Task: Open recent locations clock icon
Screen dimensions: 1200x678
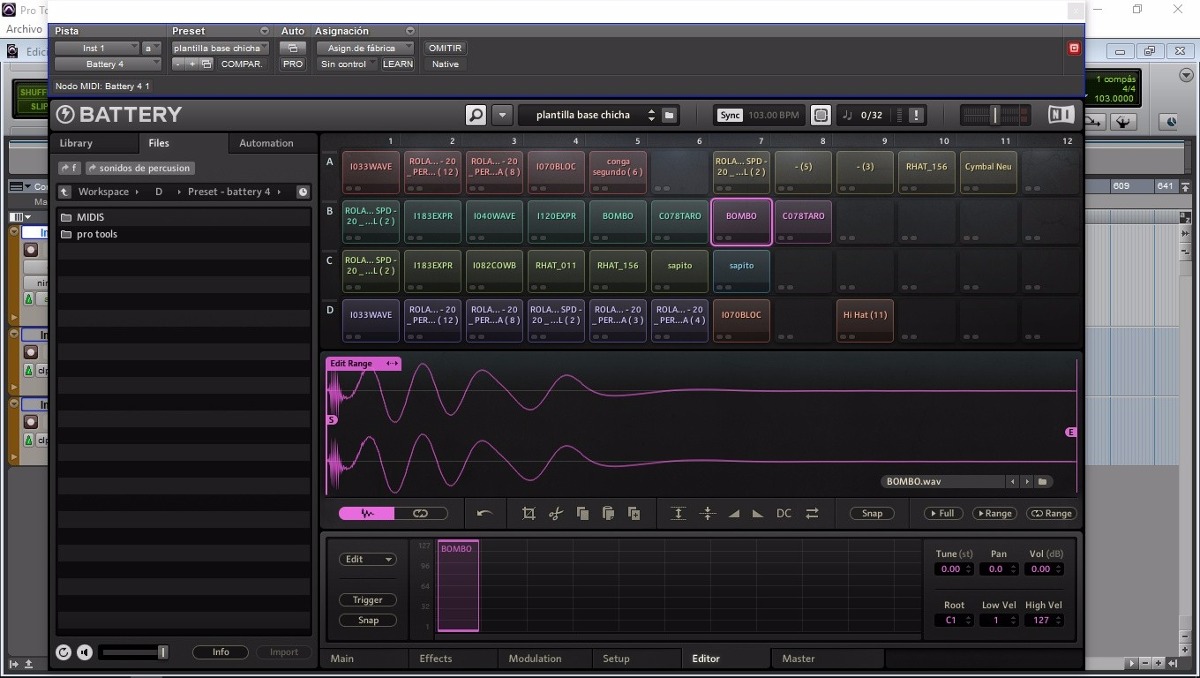Action: pyautogui.click(x=303, y=192)
